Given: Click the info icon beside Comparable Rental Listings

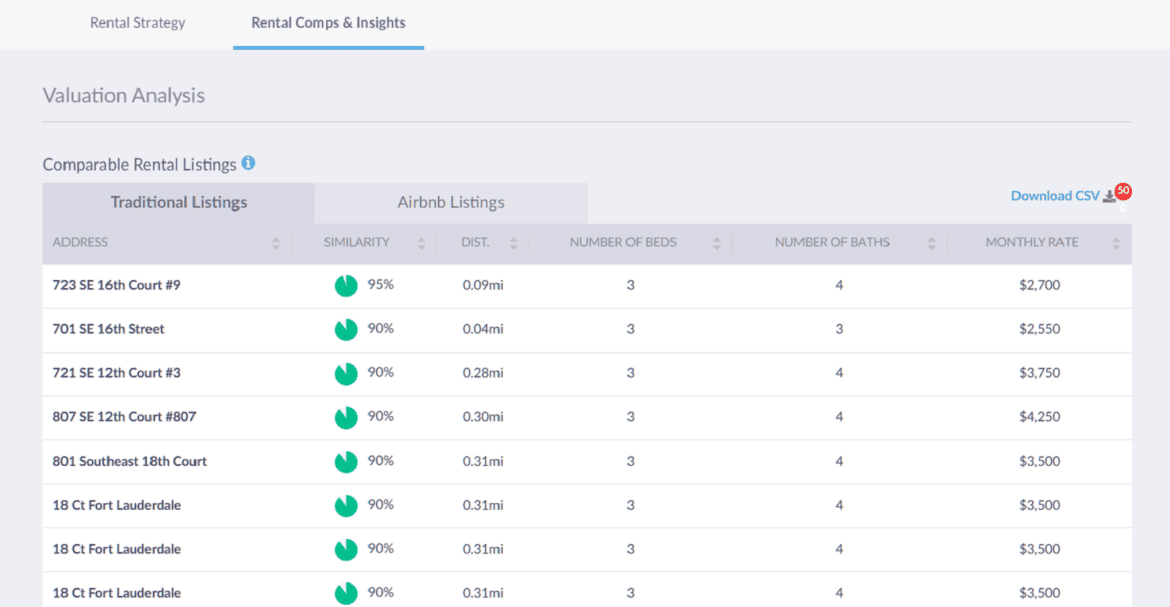Looking at the screenshot, I should [x=248, y=163].
